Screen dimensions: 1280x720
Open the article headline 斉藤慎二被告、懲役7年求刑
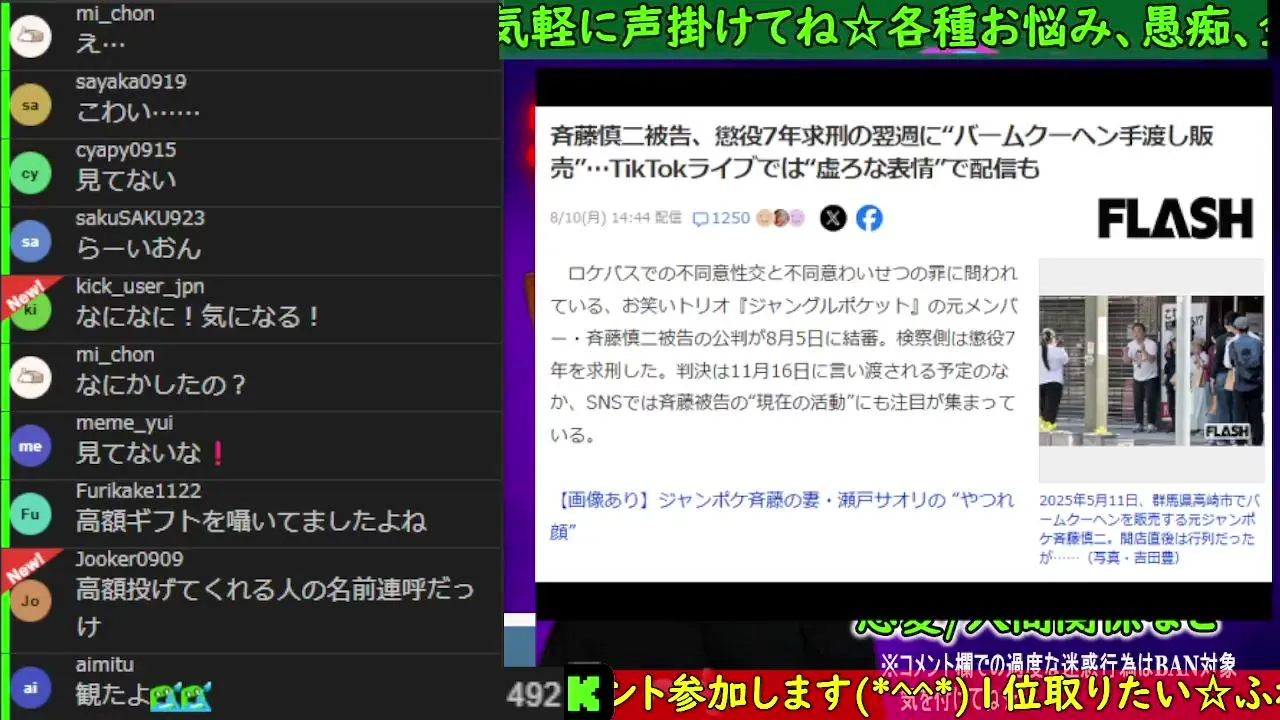(x=881, y=153)
